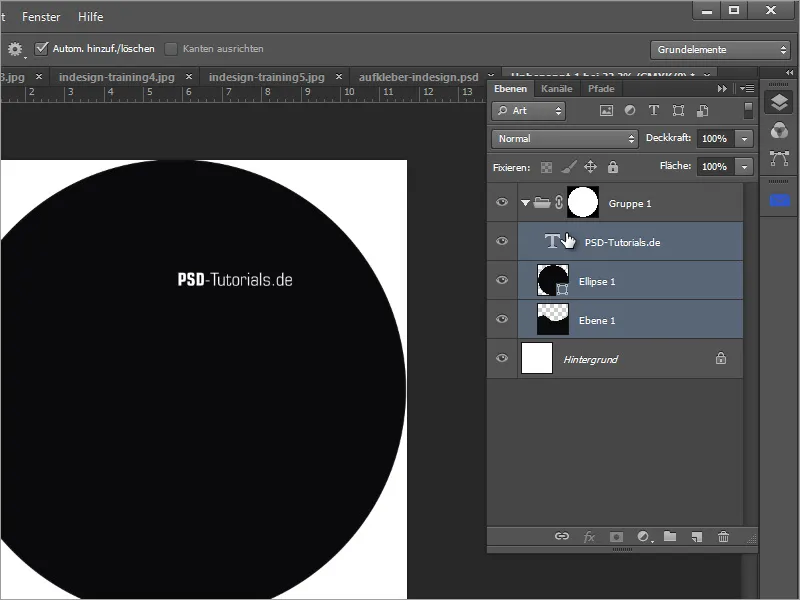Create a new group folder icon
This screenshot has width=800, height=600.
[x=670, y=536]
